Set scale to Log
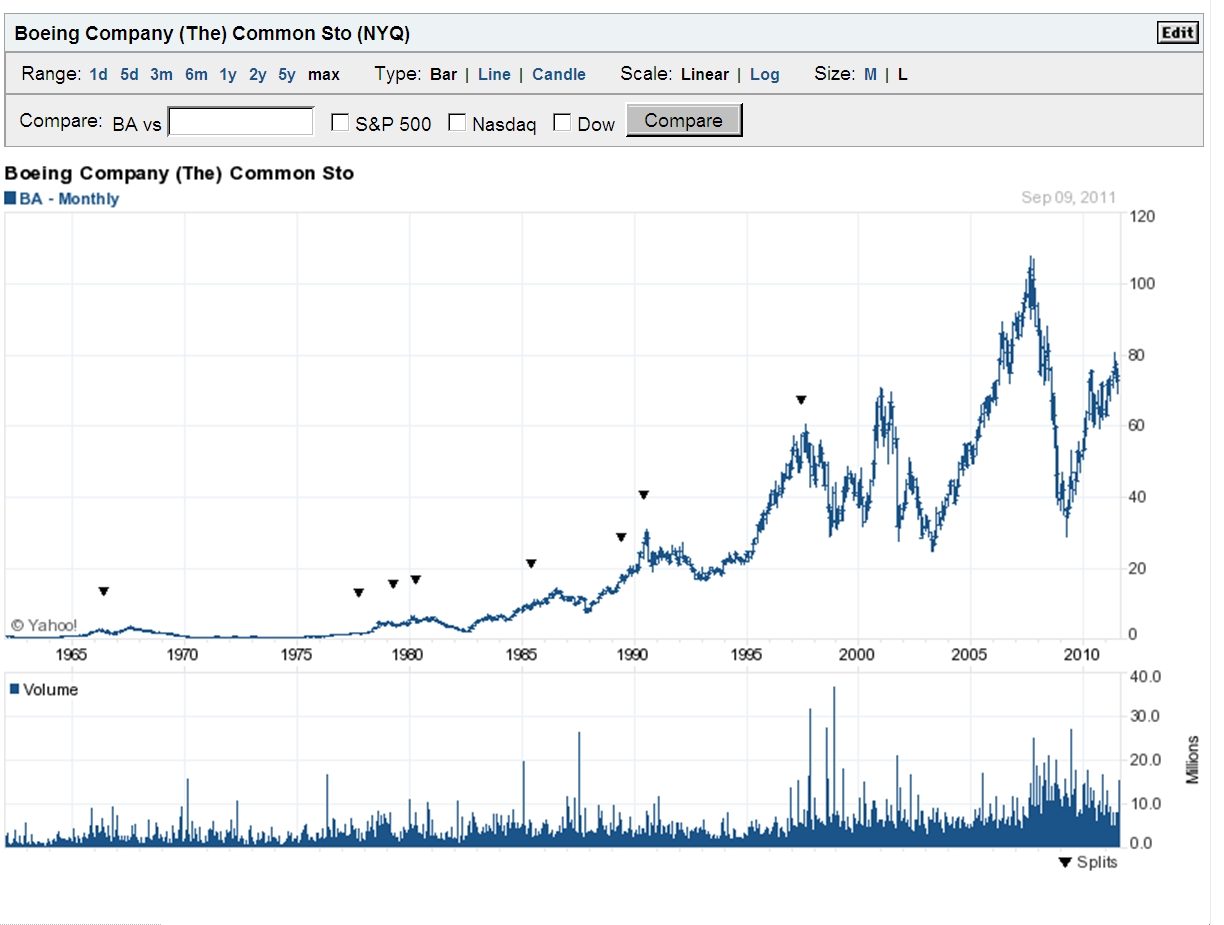Viewport: 1224px width, 925px height. 765,74
